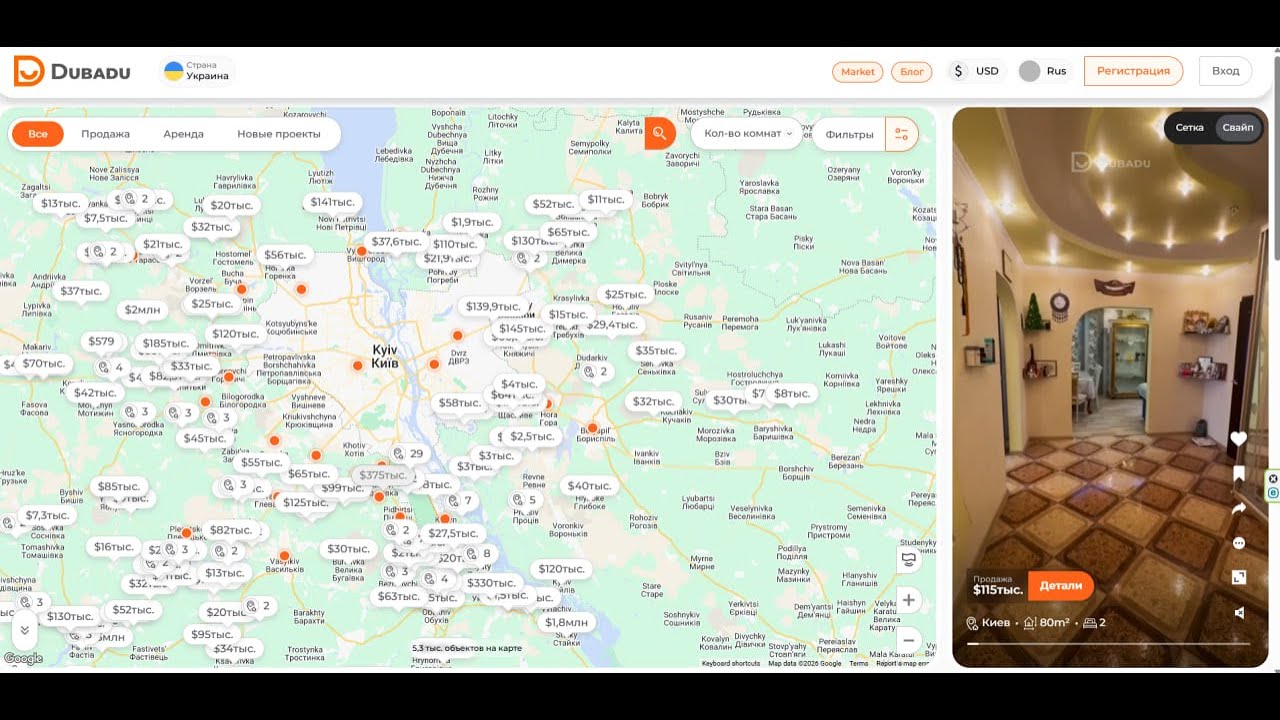This screenshot has height=720, width=1280.
Task: Open Google Maps Terms link
Action: [x=858, y=663]
